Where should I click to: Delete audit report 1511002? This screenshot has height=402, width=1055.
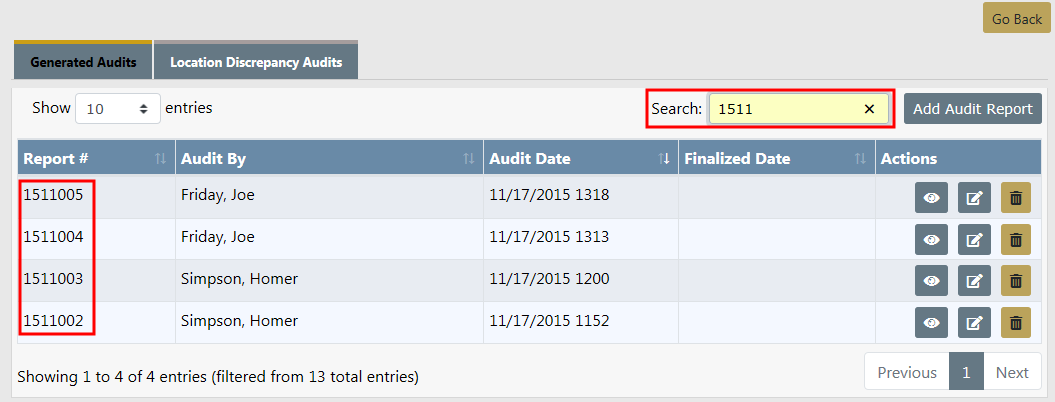1015,322
